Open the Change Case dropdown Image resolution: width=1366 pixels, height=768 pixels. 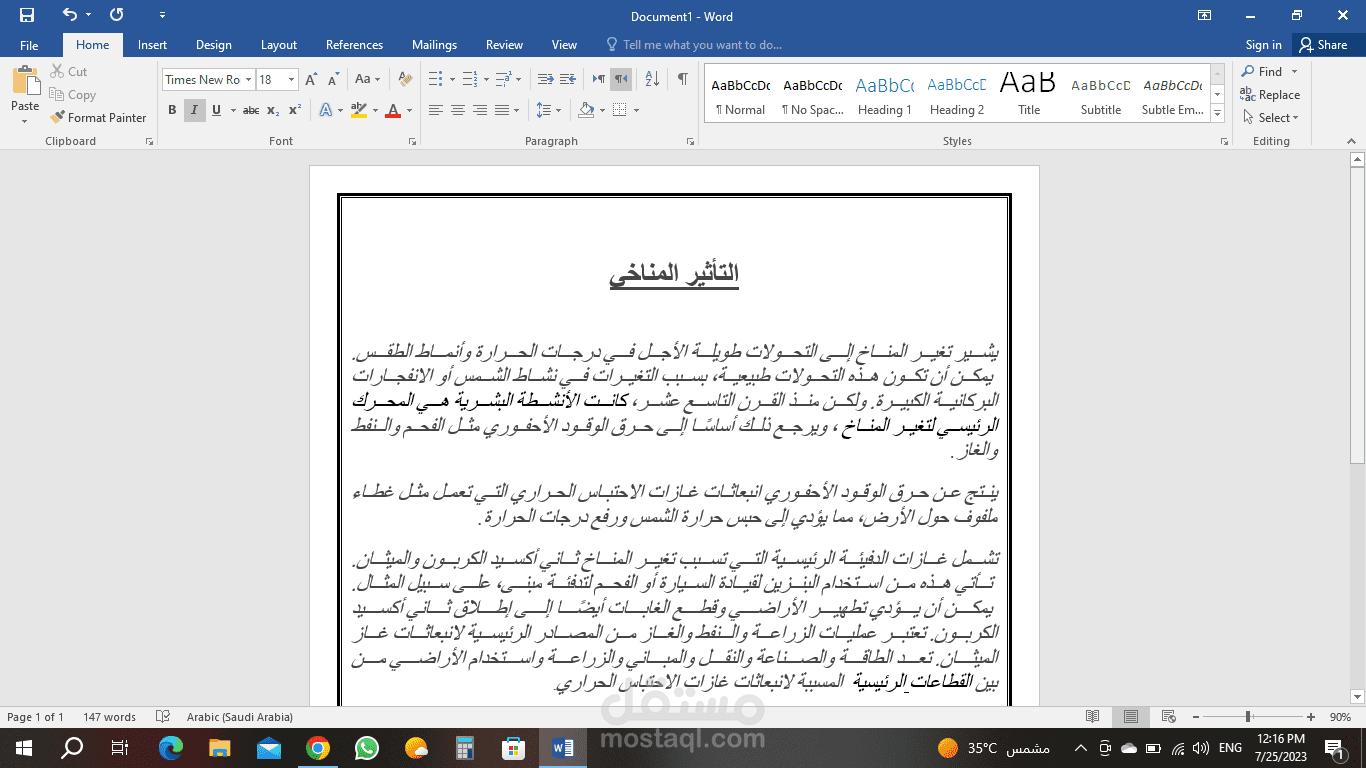[367, 80]
